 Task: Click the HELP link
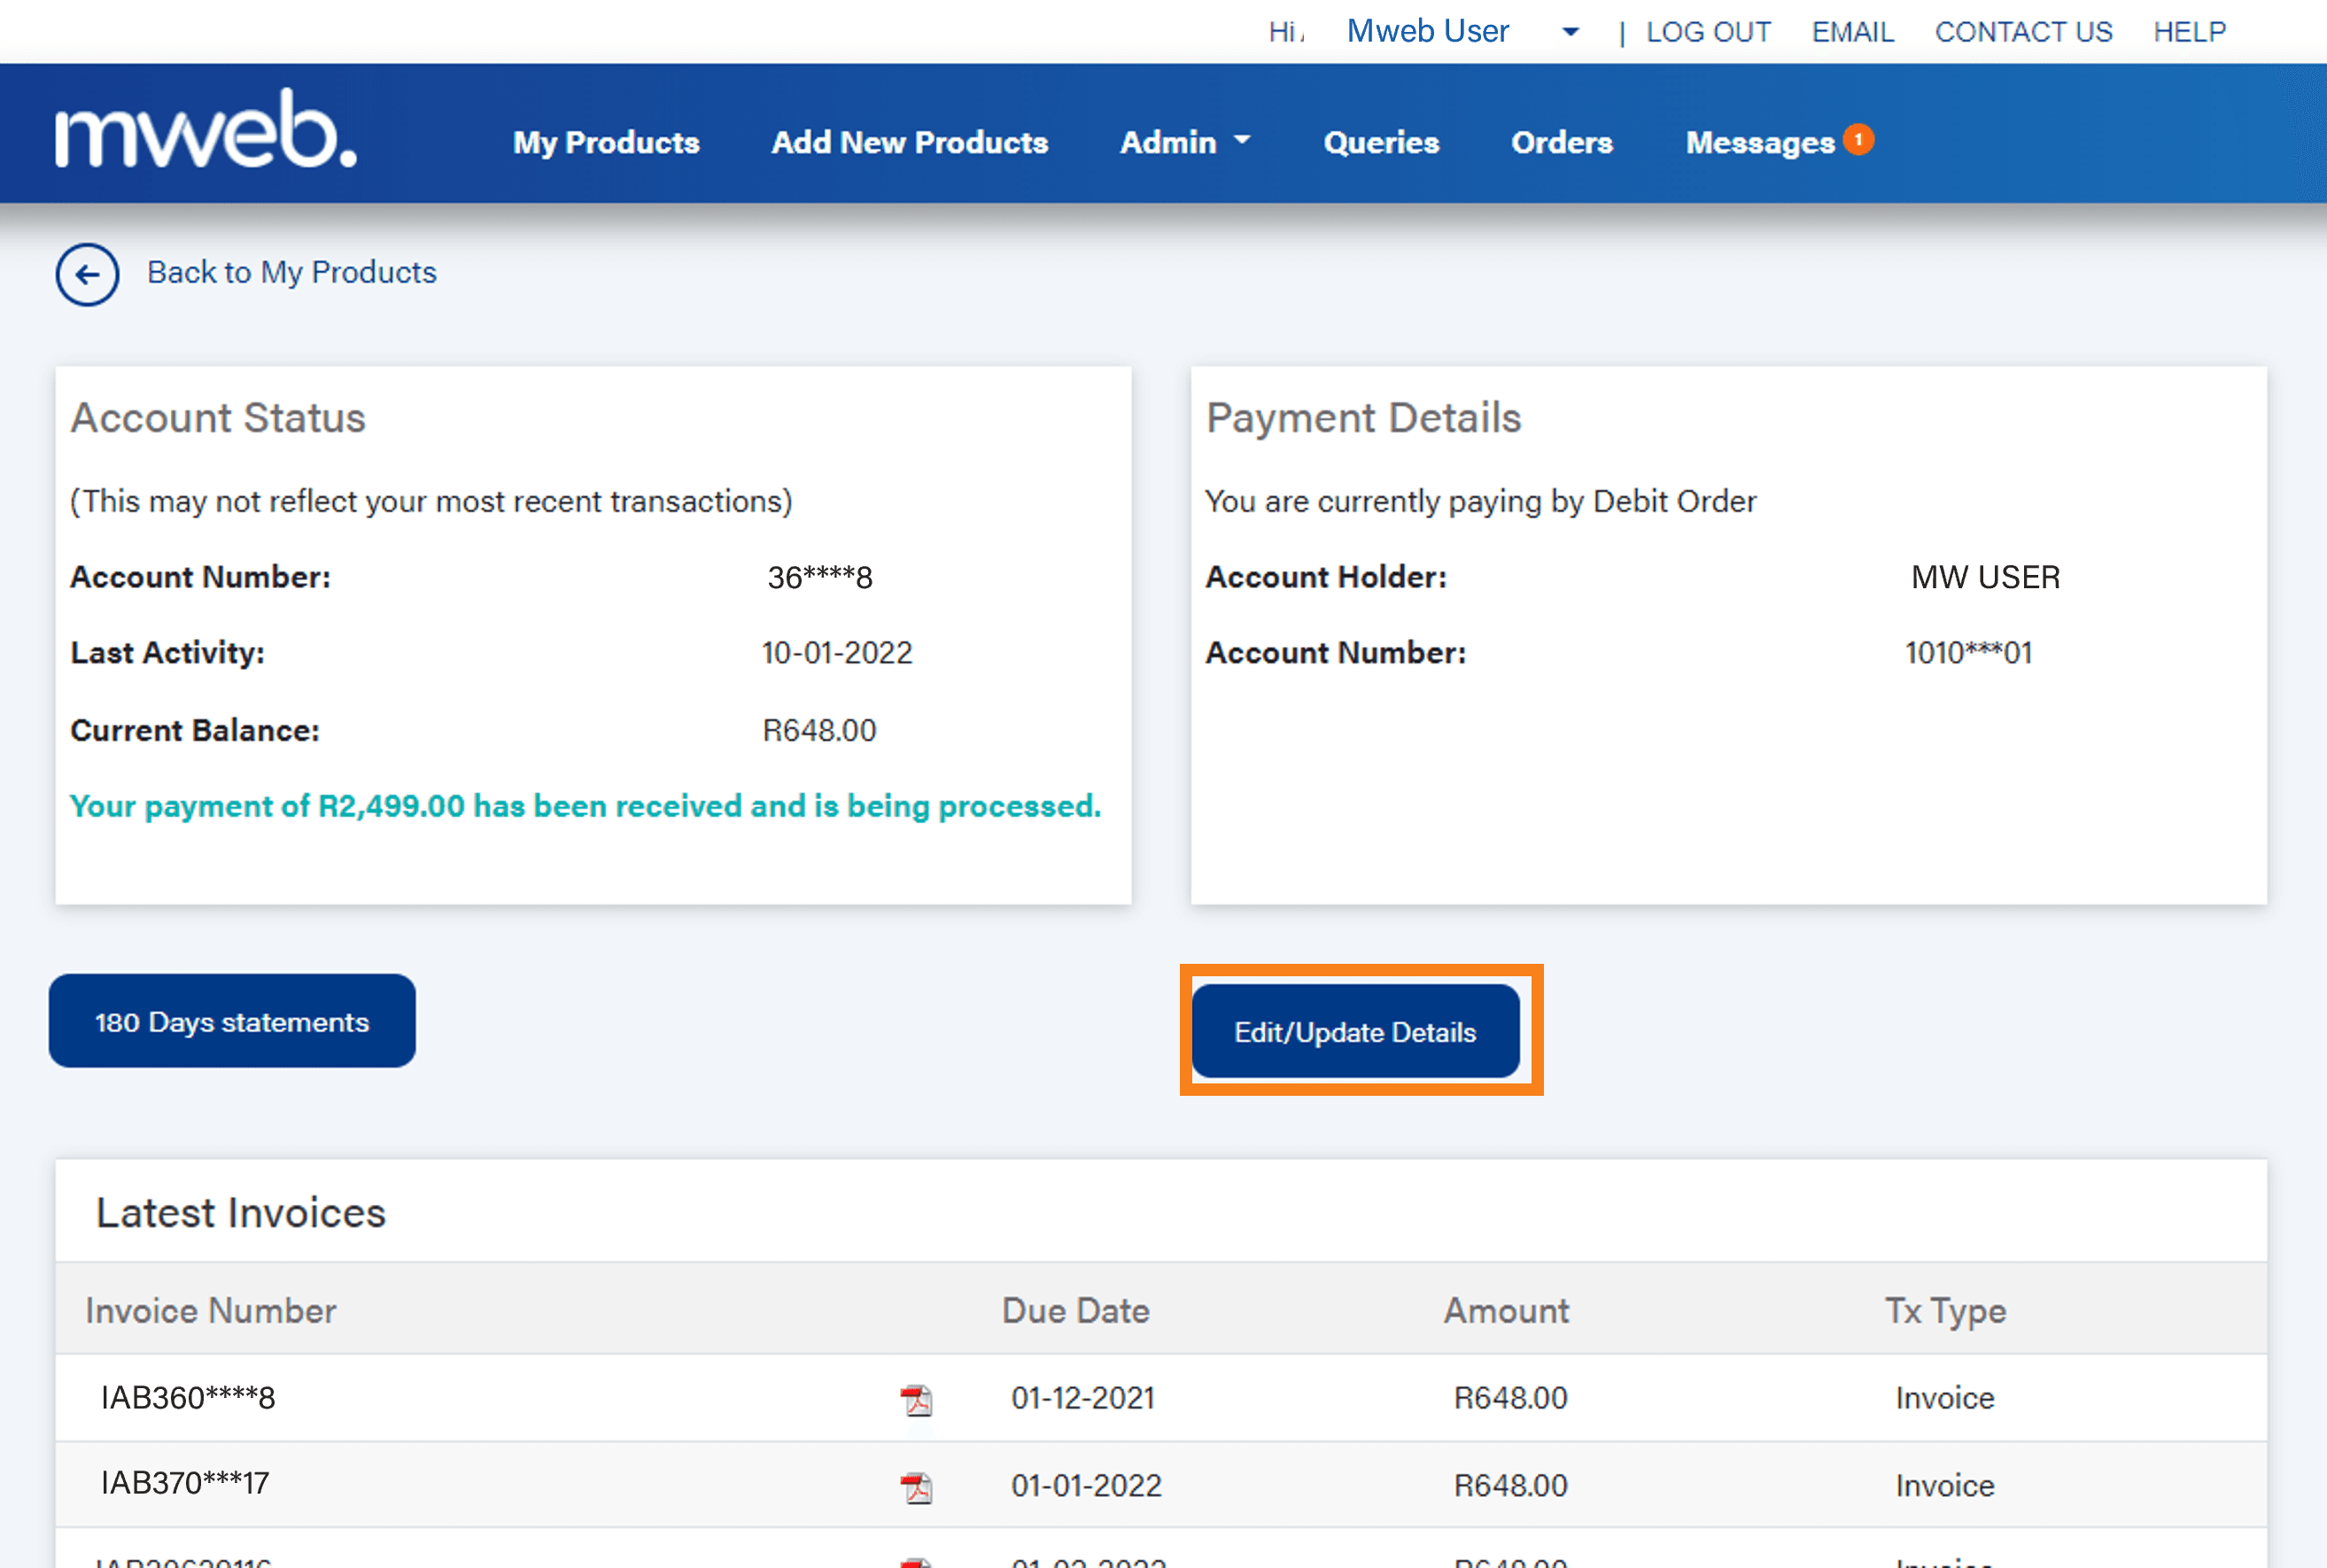[2189, 31]
